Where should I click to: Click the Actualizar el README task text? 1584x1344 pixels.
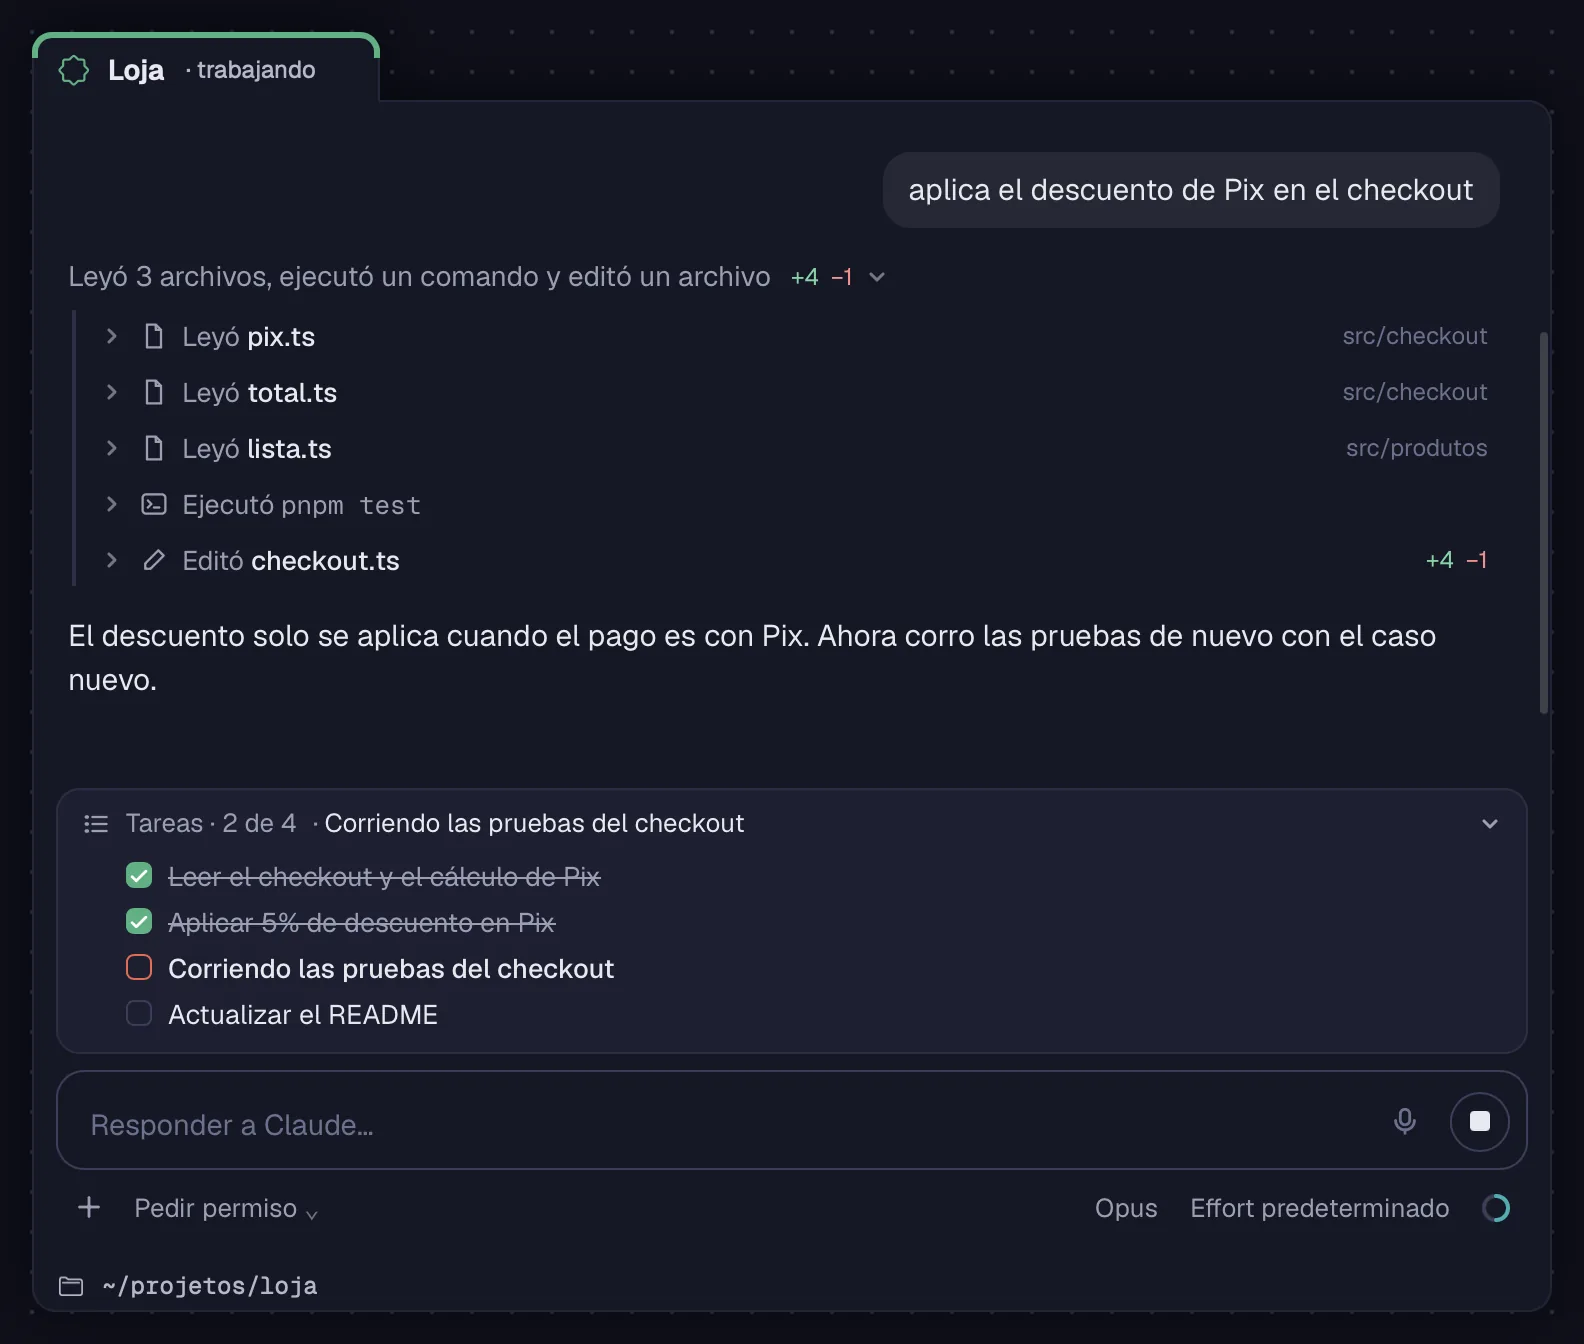[x=303, y=1015]
